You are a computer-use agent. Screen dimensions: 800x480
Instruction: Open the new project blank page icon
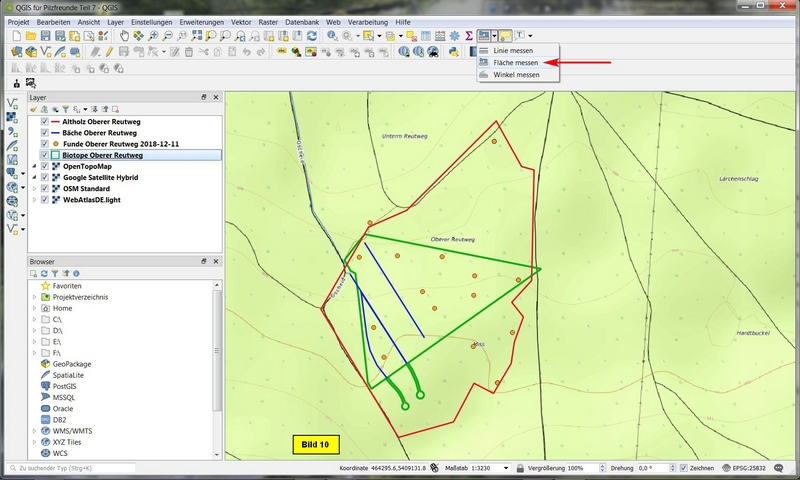tap(15, 36)
